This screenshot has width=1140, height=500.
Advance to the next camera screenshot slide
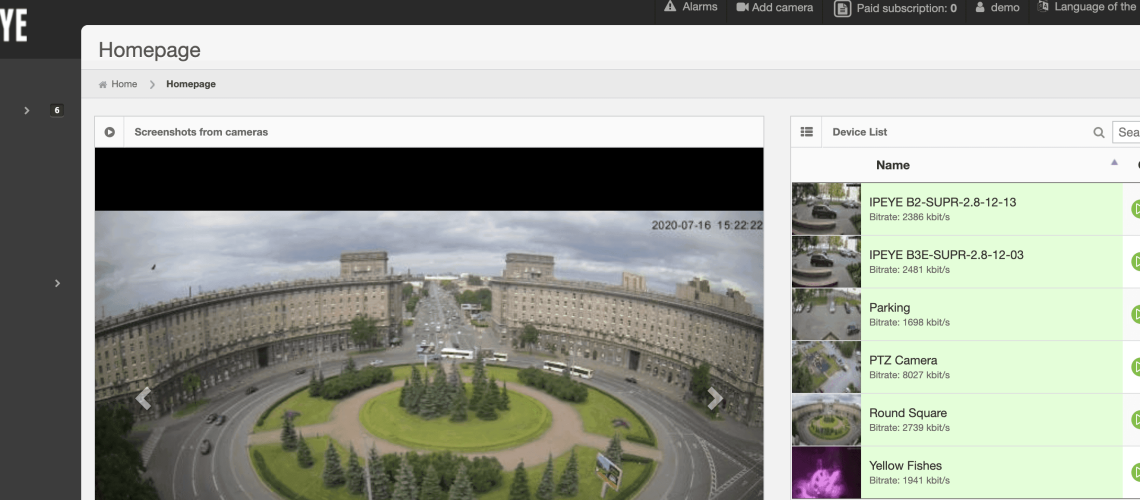pos(715,399)
